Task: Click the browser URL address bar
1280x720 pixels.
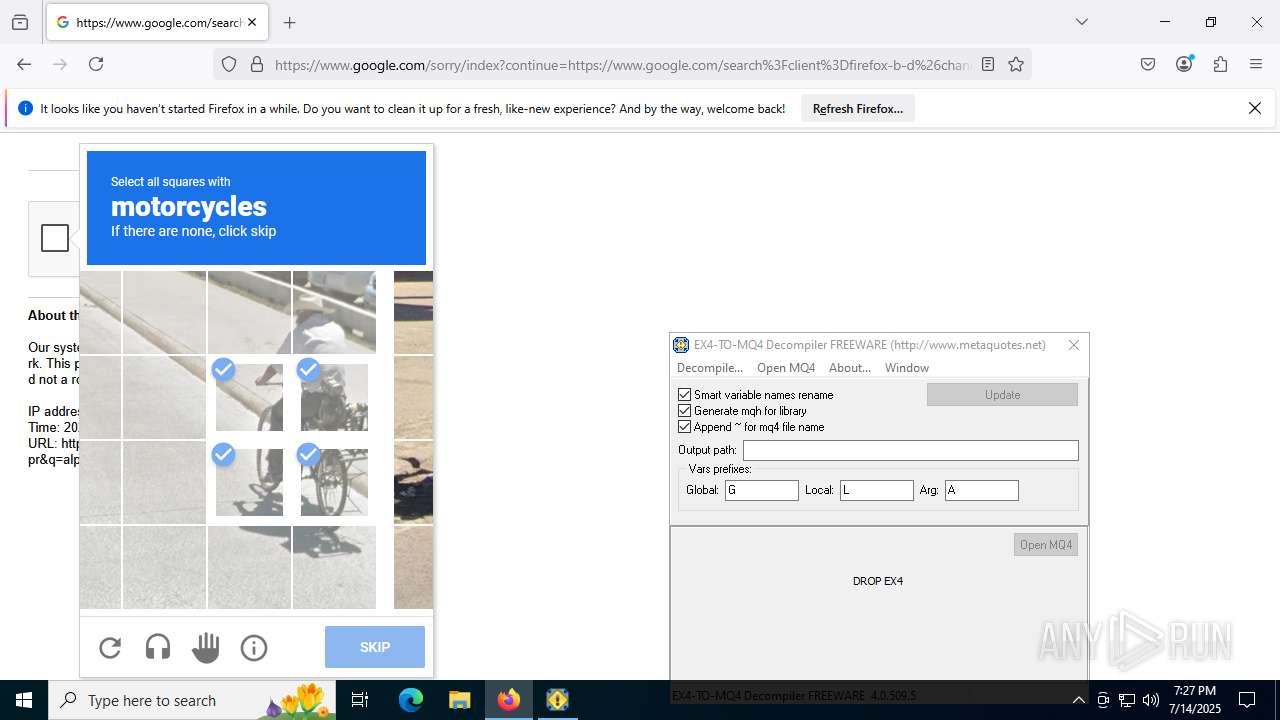Action: [620, 64]
